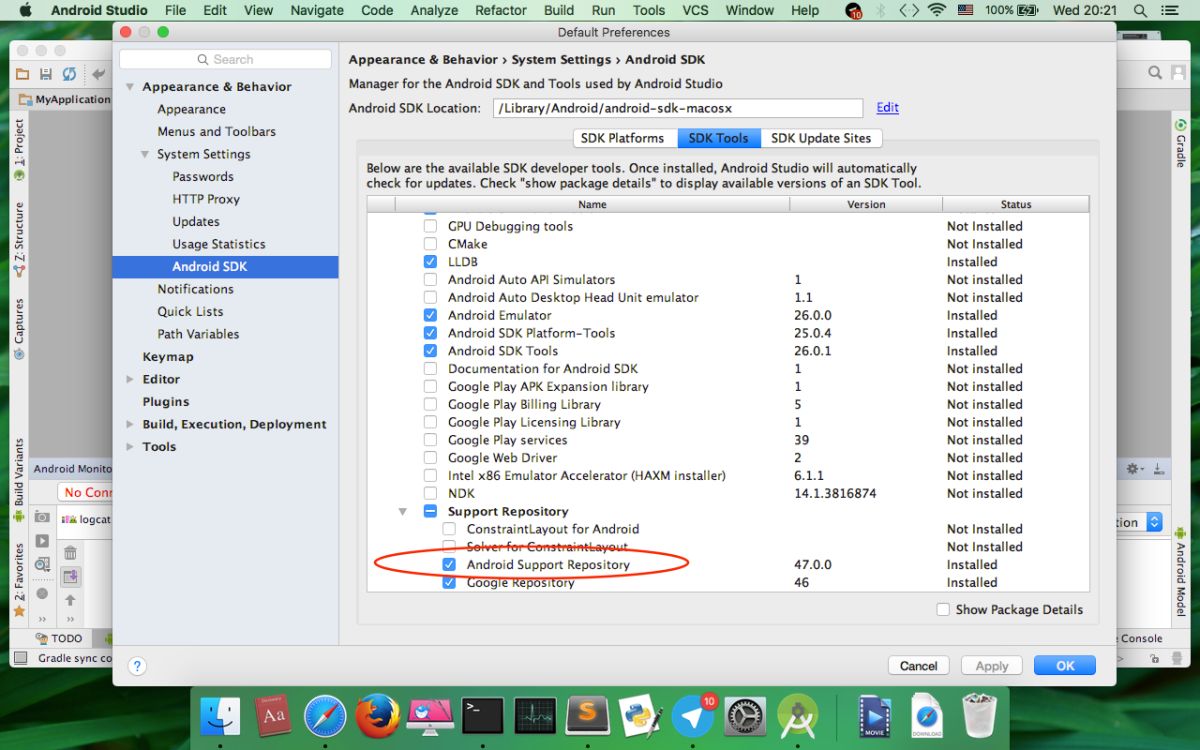Switch to SDK Platforms tab
This screenshot has width=1200, height=750.
click(622, 138)
